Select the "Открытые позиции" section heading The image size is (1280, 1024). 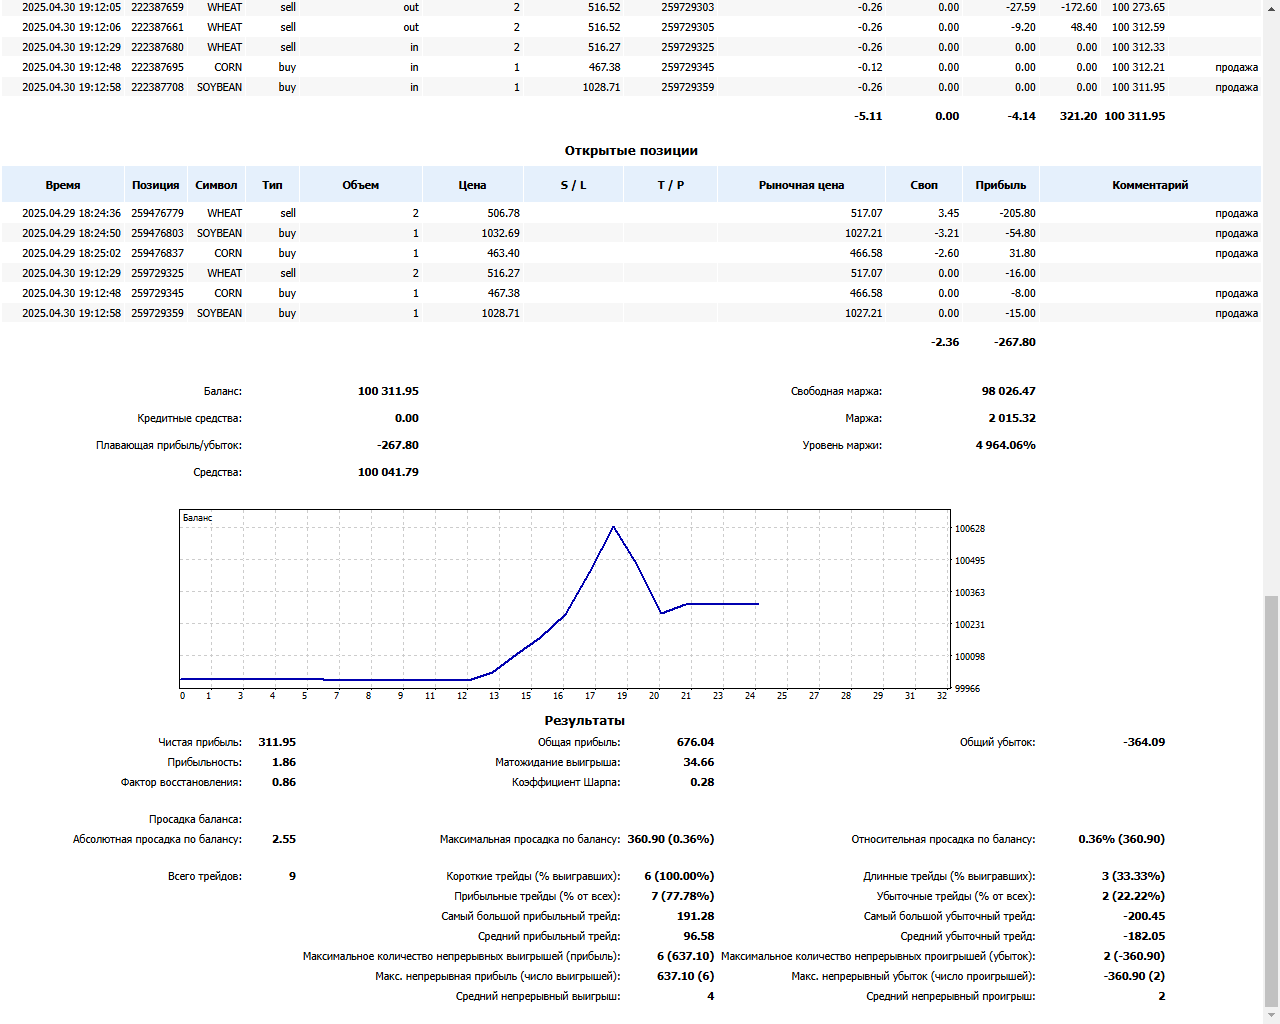point(631,151)
